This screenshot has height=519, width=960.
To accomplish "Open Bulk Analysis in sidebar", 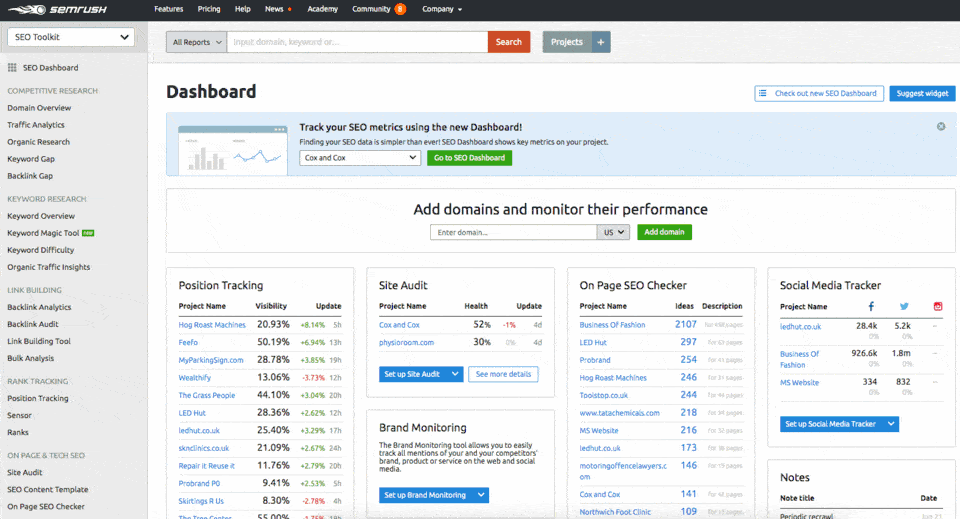I will (x=31, y=359).
